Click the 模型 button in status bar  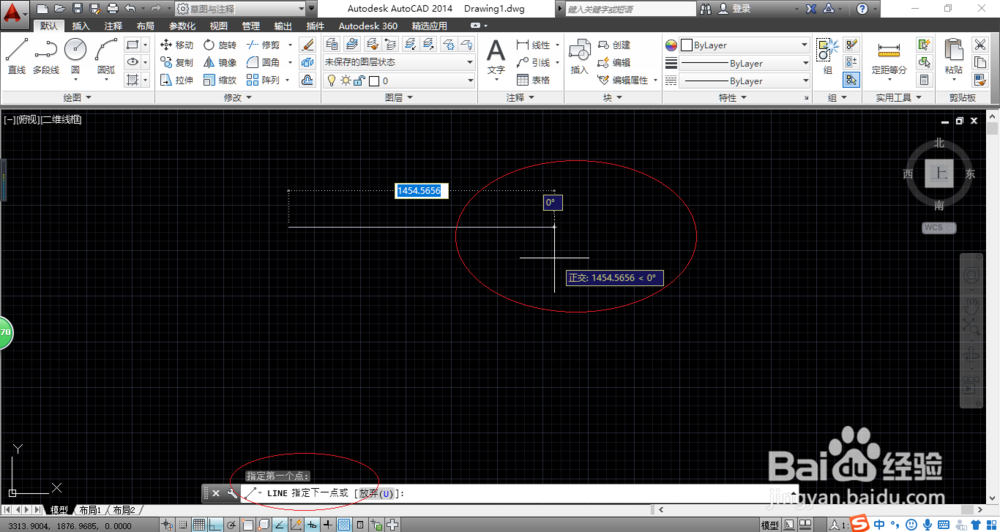[x=770, y=524]
